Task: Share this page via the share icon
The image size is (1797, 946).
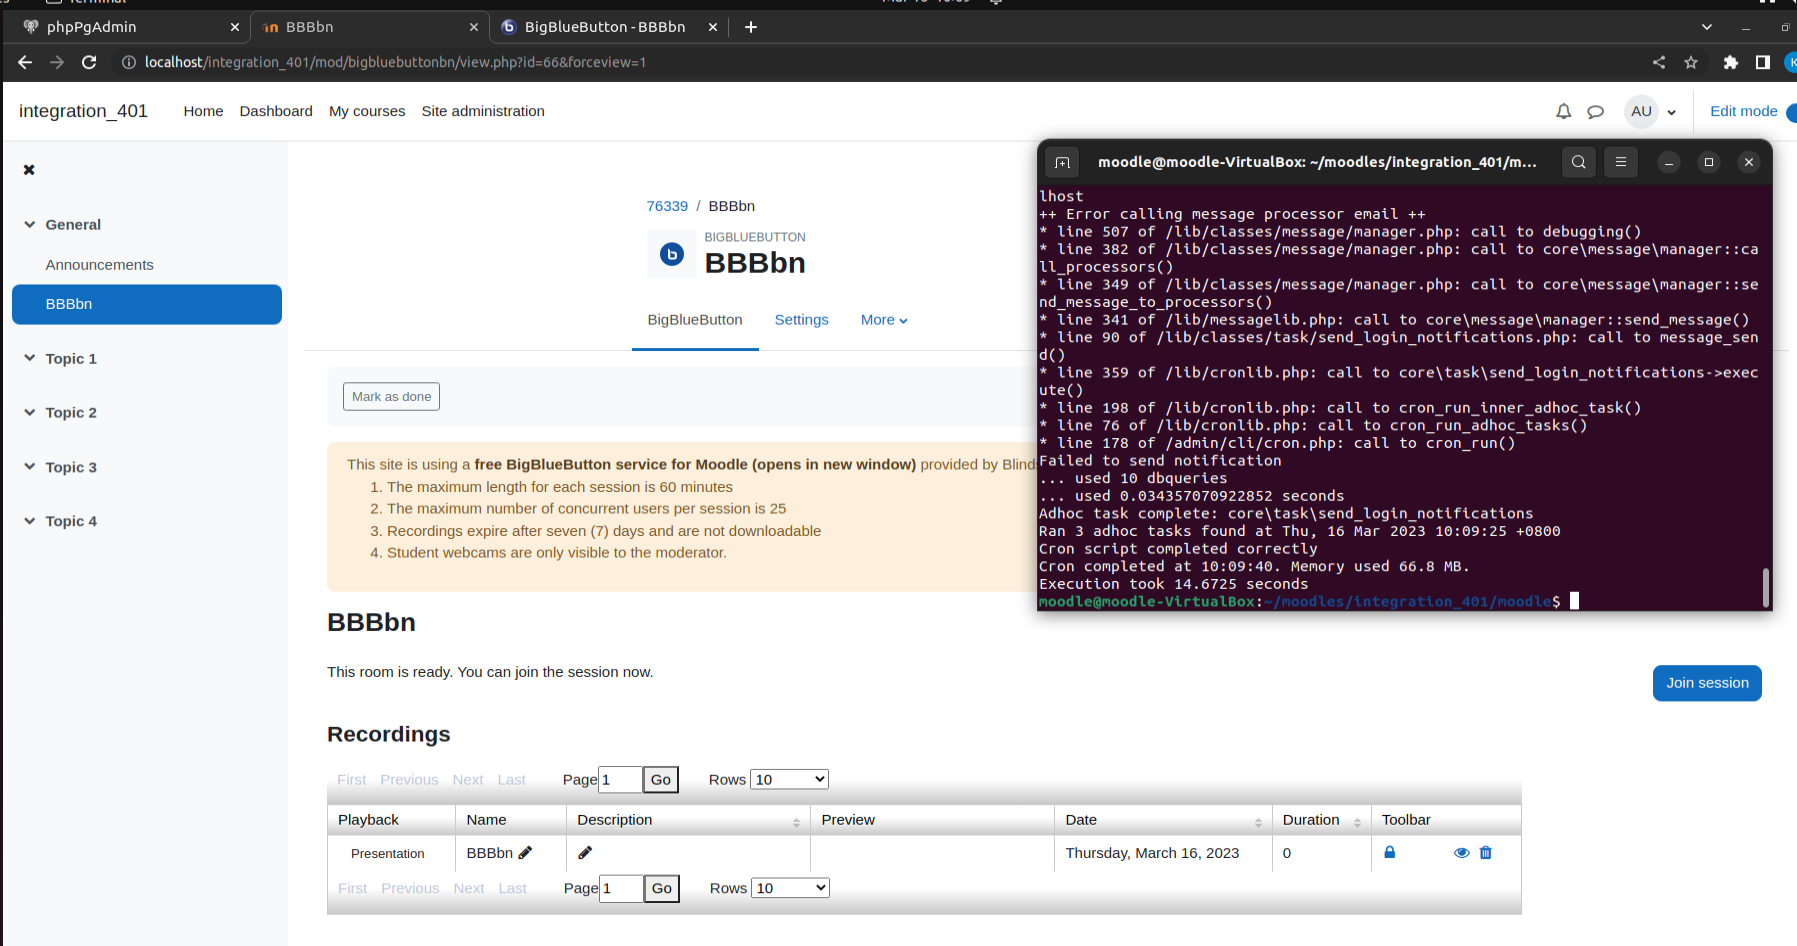Action: pyautogui.click(x=1659, y=62)
